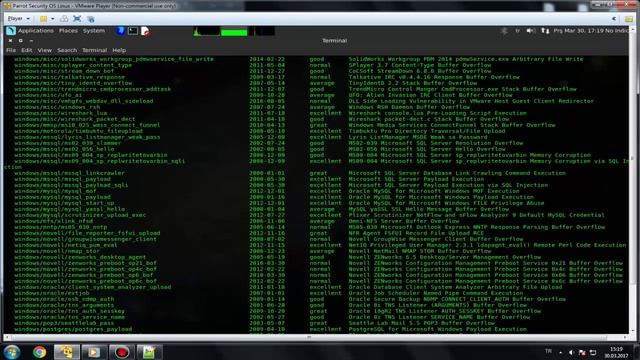Select the 'windows/mssql/mssql_payload' line
This screenshot has height=360, width=640.
pos(62,179)
